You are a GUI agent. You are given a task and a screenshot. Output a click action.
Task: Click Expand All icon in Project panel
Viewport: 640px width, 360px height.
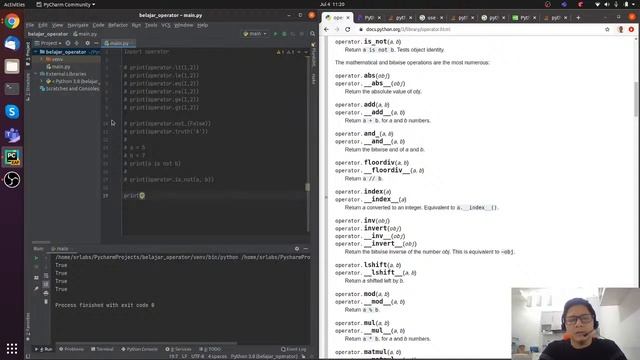point(77,43)
